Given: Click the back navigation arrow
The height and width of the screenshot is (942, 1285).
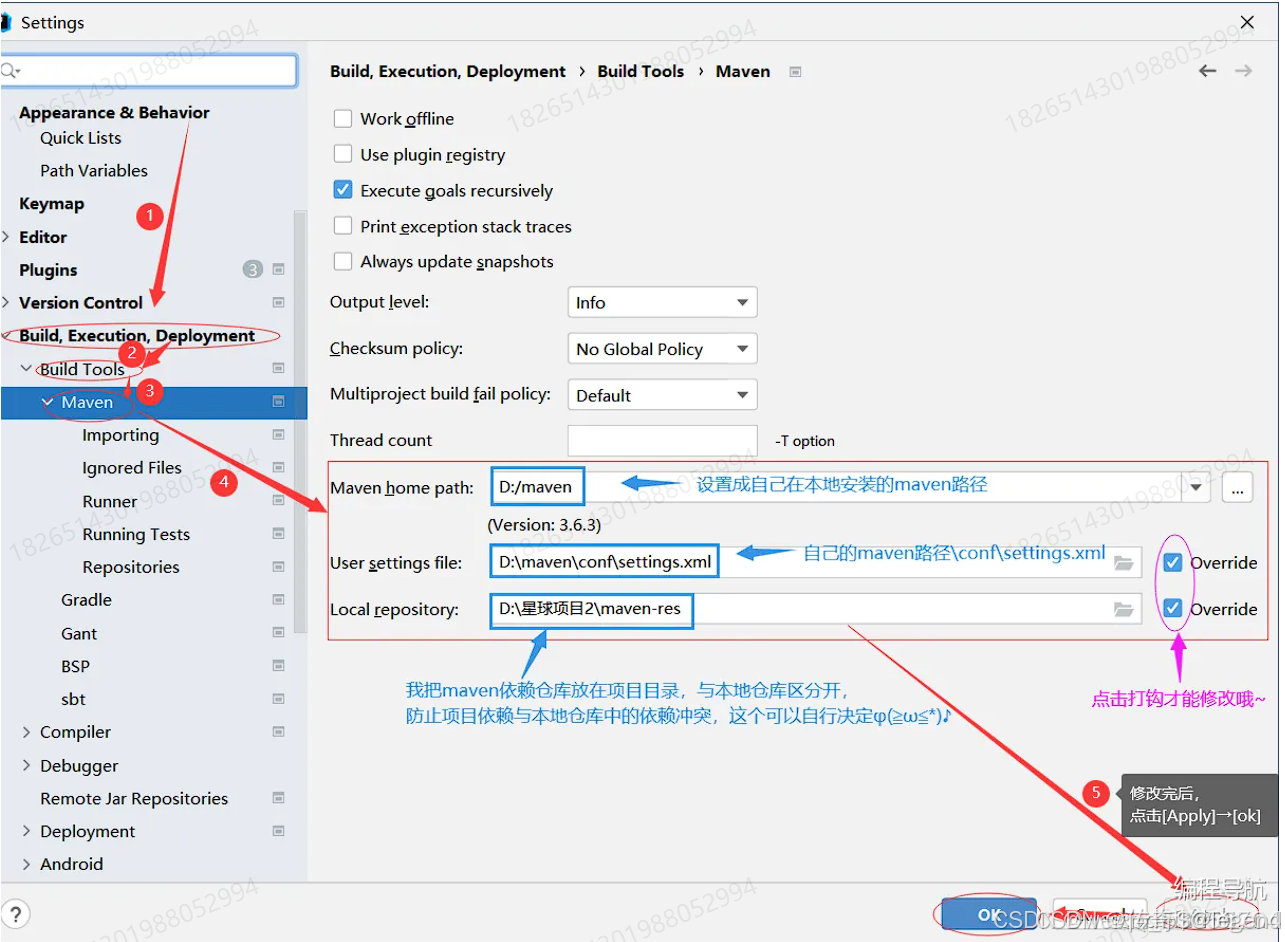Looking at the screenshot, I should click(1207, 71).
